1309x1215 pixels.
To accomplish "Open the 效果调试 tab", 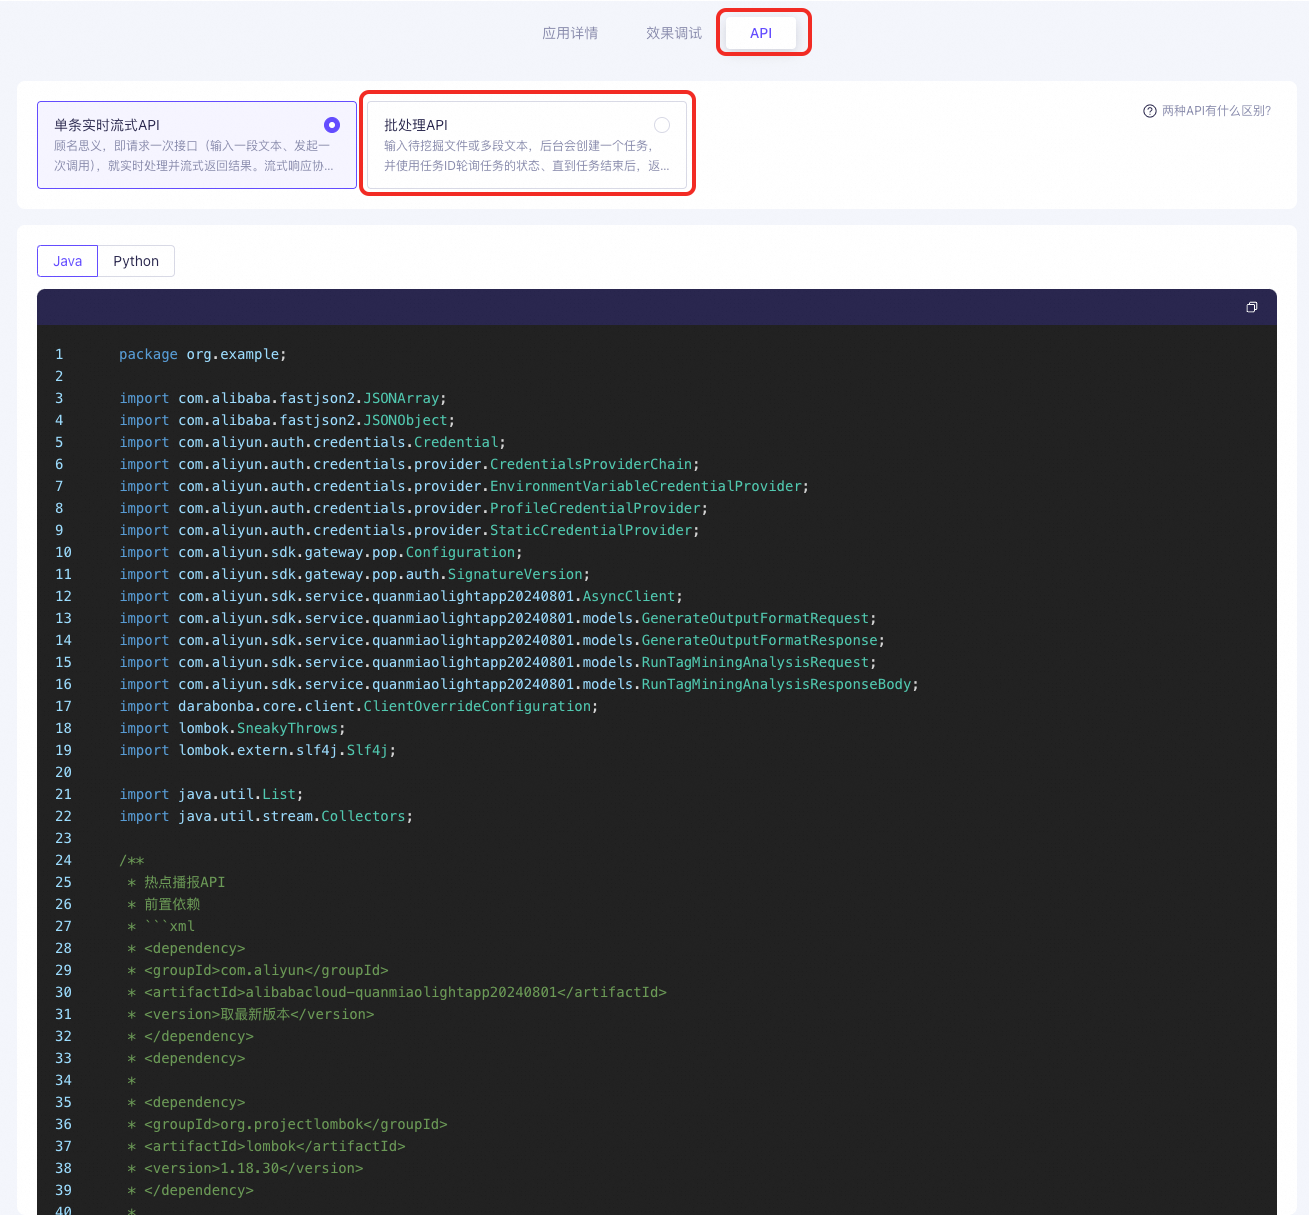I will pyautogui.click(x=674, y=33).
